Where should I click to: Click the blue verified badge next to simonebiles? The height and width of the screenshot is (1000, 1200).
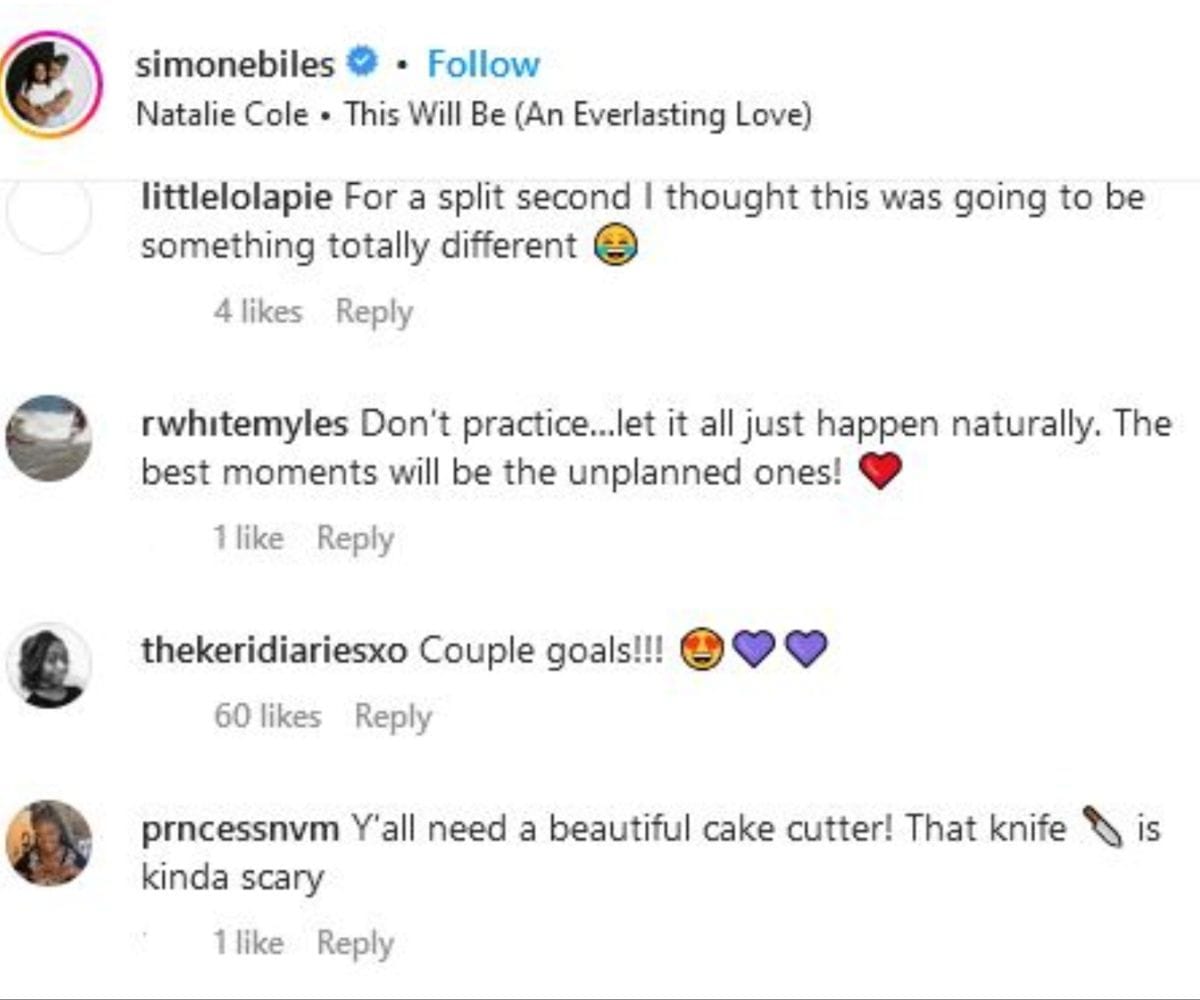360,62
